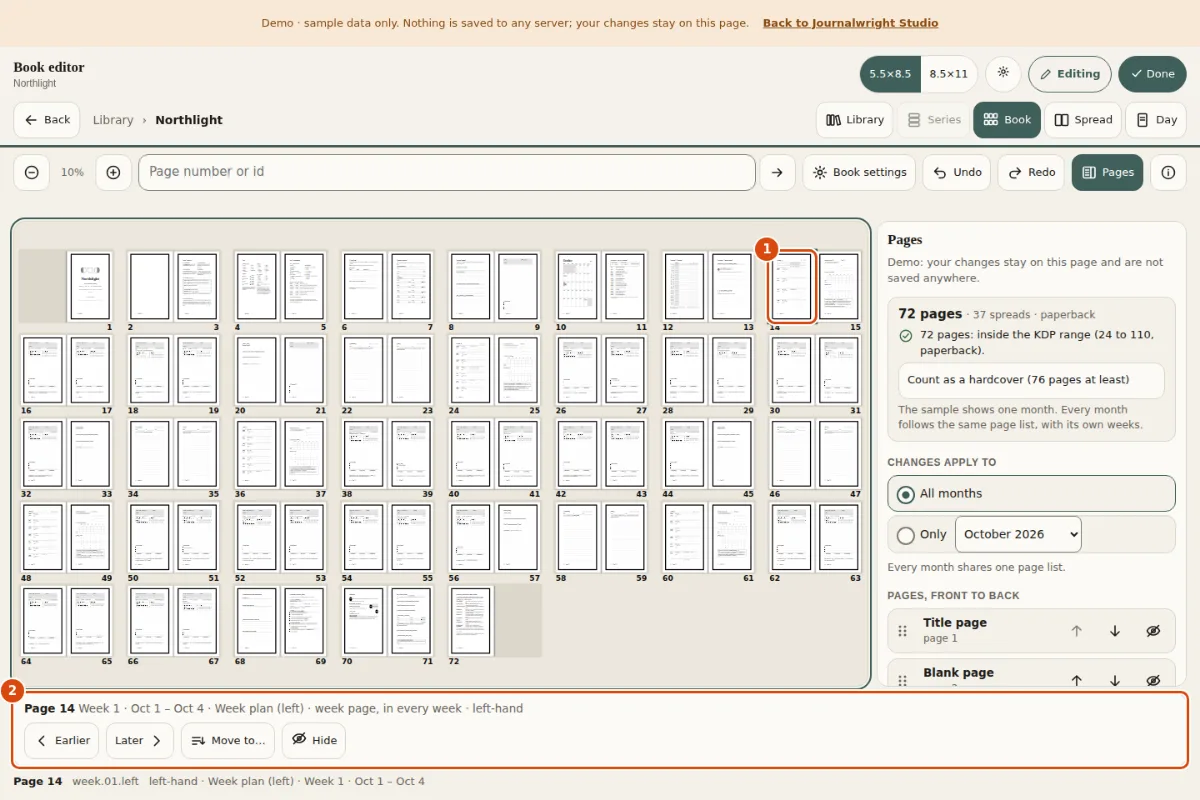Hide the Blank page eye icon
Image resolution: width=1200 pixels, height=800 pixels.
[x=1153, y=680]
